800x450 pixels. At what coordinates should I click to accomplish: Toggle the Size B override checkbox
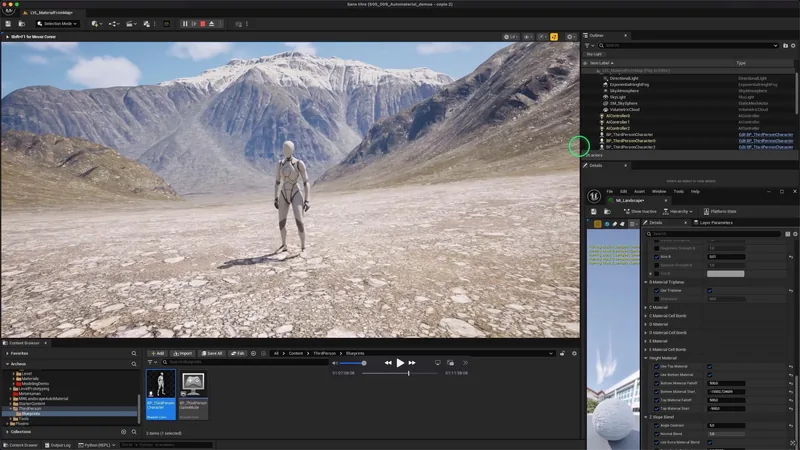(x=657, y=257)
